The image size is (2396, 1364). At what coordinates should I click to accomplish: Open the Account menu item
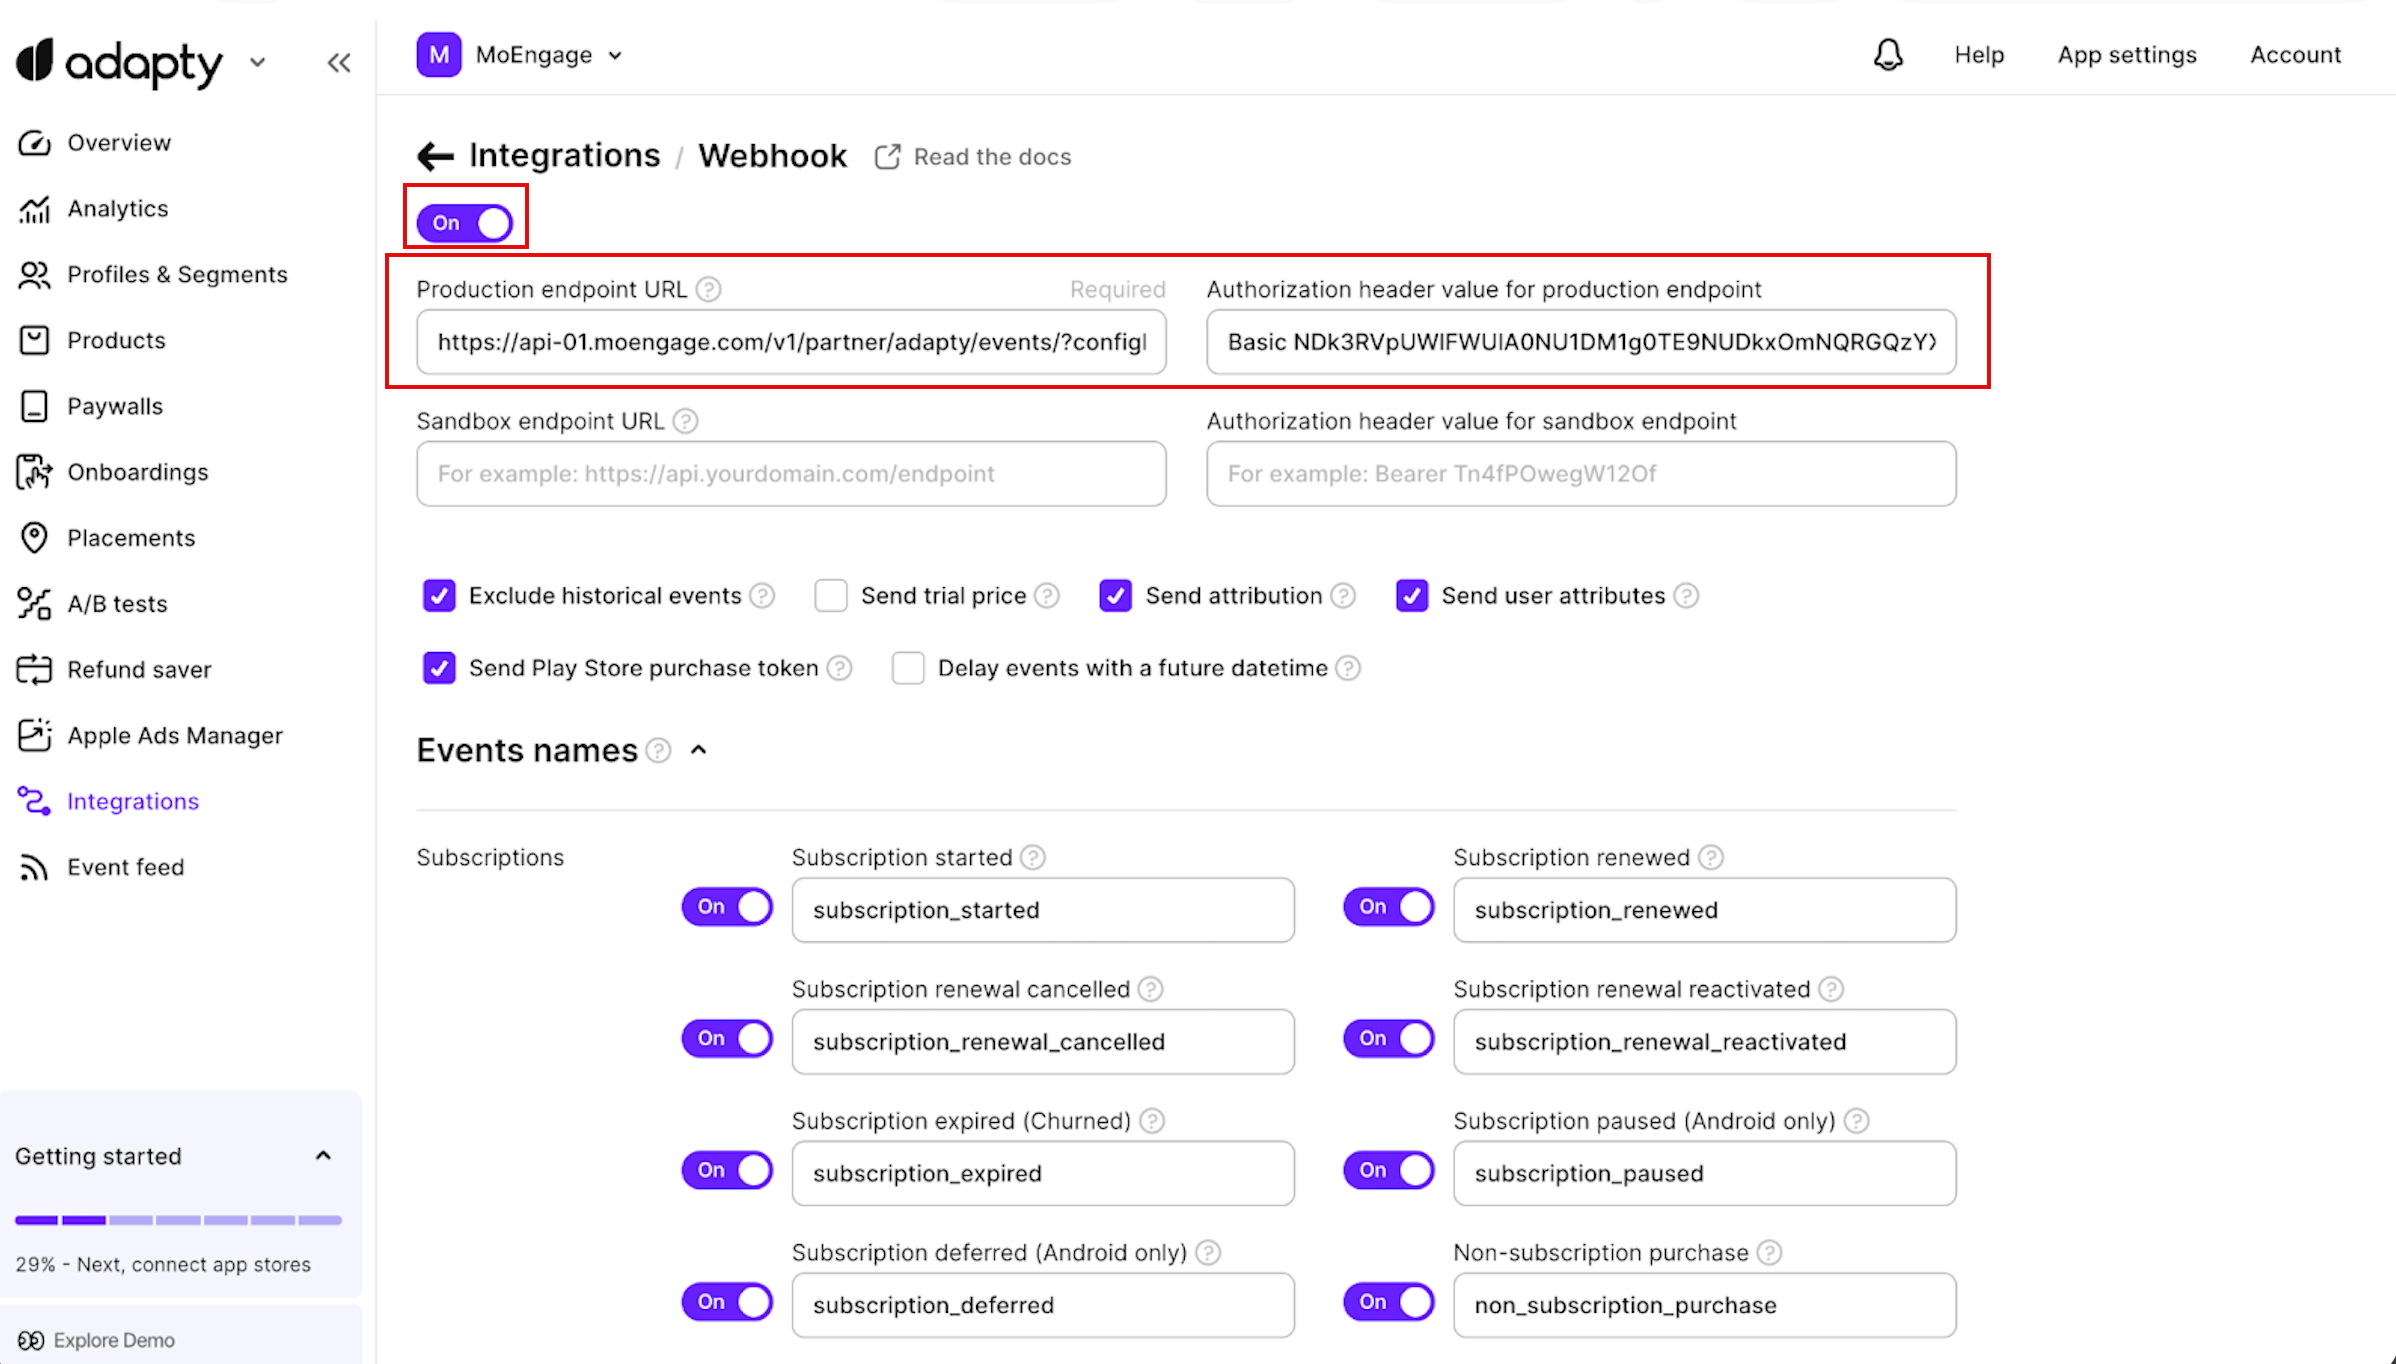click(2295, 55)
